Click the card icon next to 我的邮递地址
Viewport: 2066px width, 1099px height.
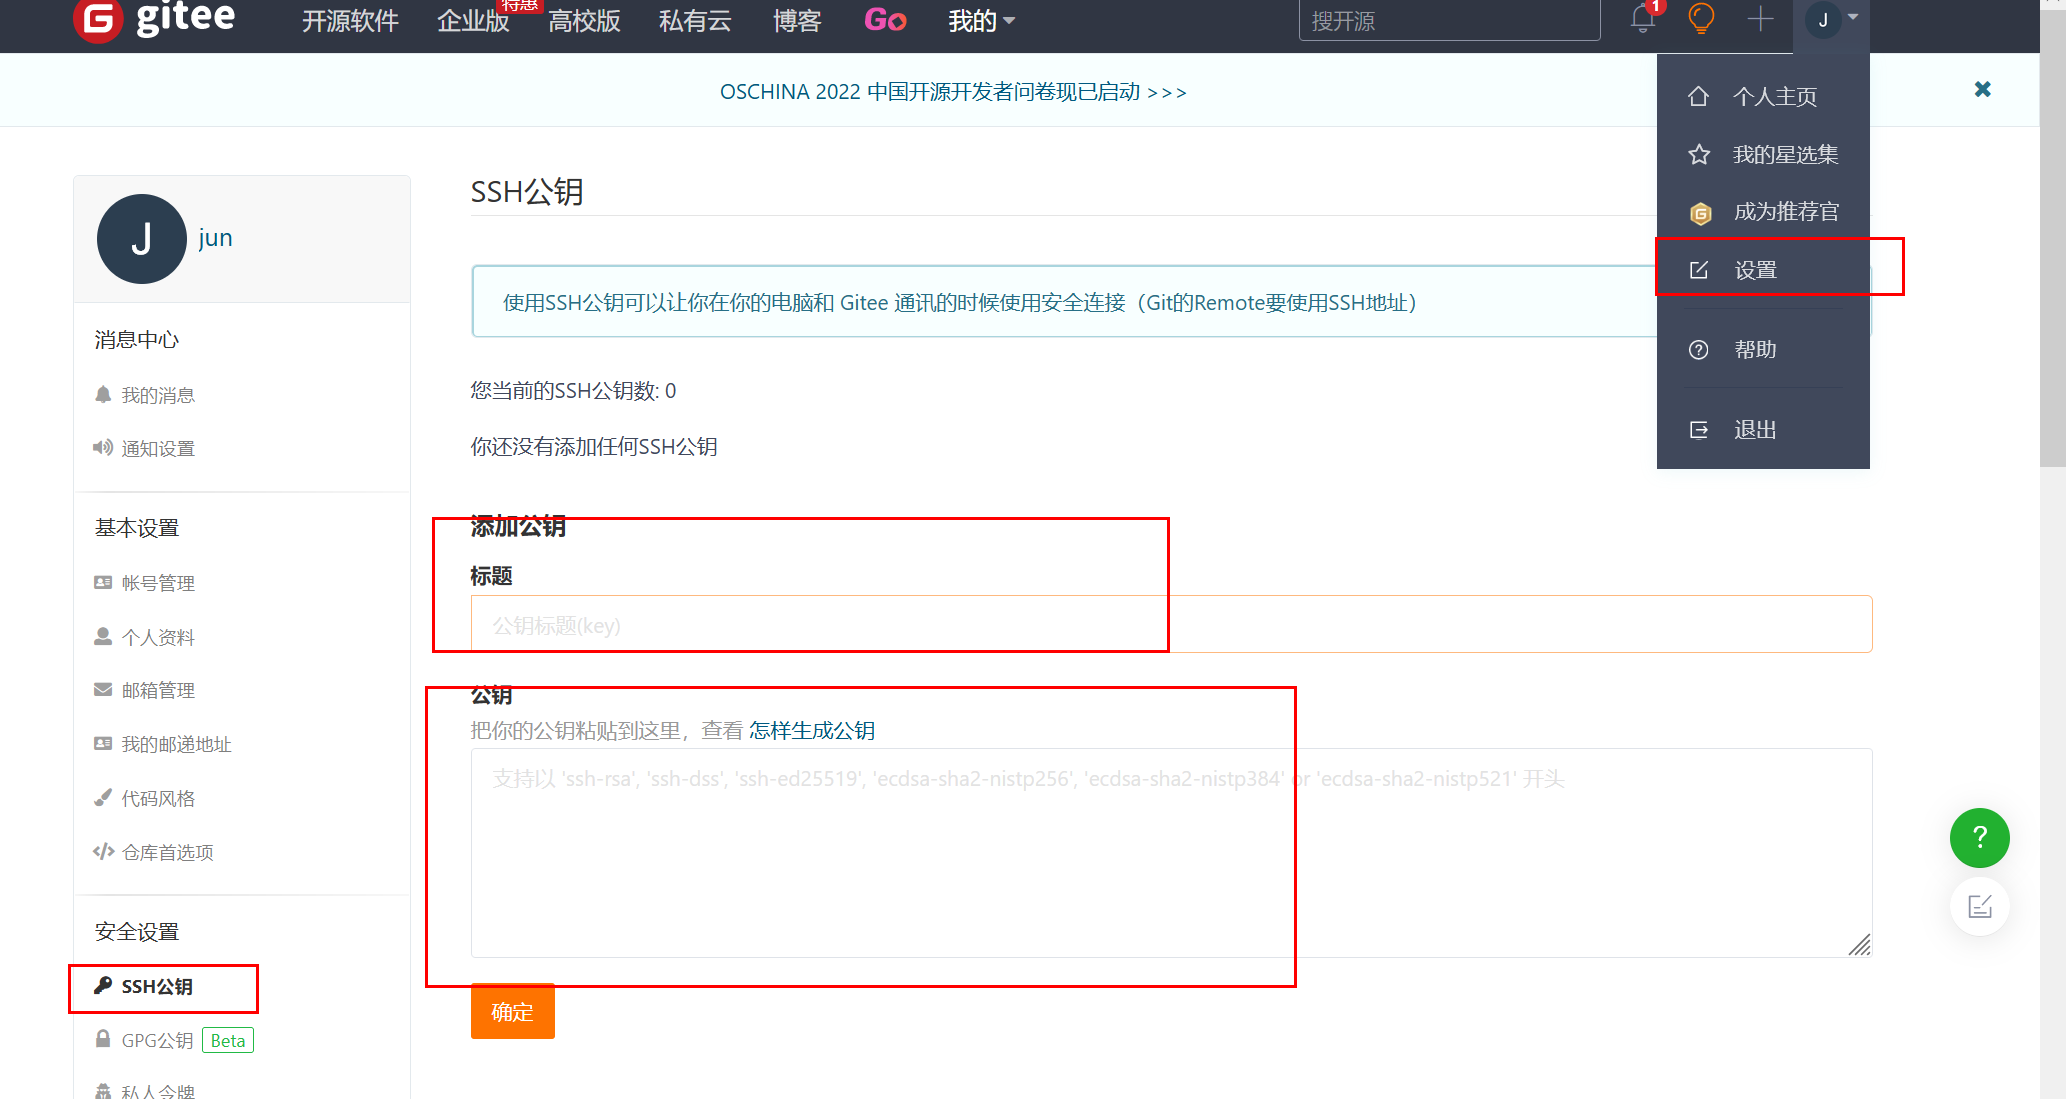pyautogui.click(x=103, y=743)
